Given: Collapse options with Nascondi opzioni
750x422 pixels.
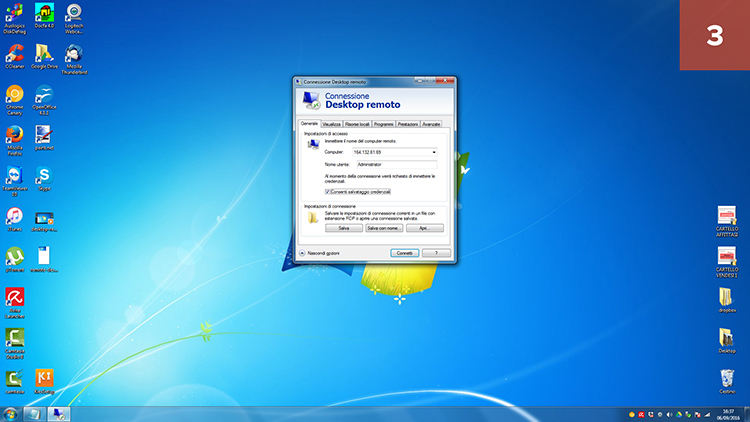Looking at the screenshot, I should (303, 253).
